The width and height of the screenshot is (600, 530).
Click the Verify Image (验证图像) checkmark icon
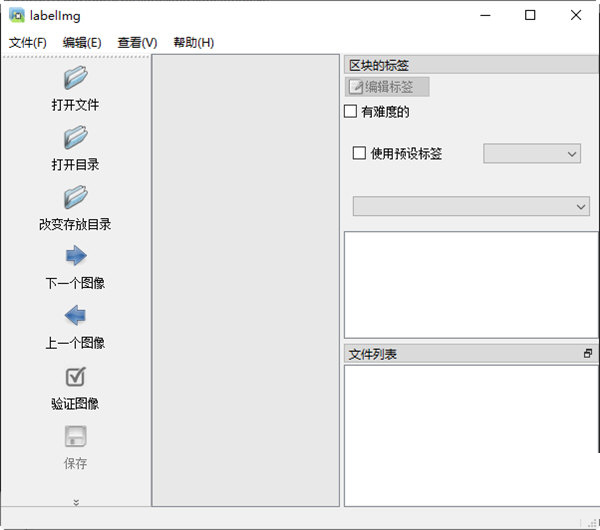75,376
